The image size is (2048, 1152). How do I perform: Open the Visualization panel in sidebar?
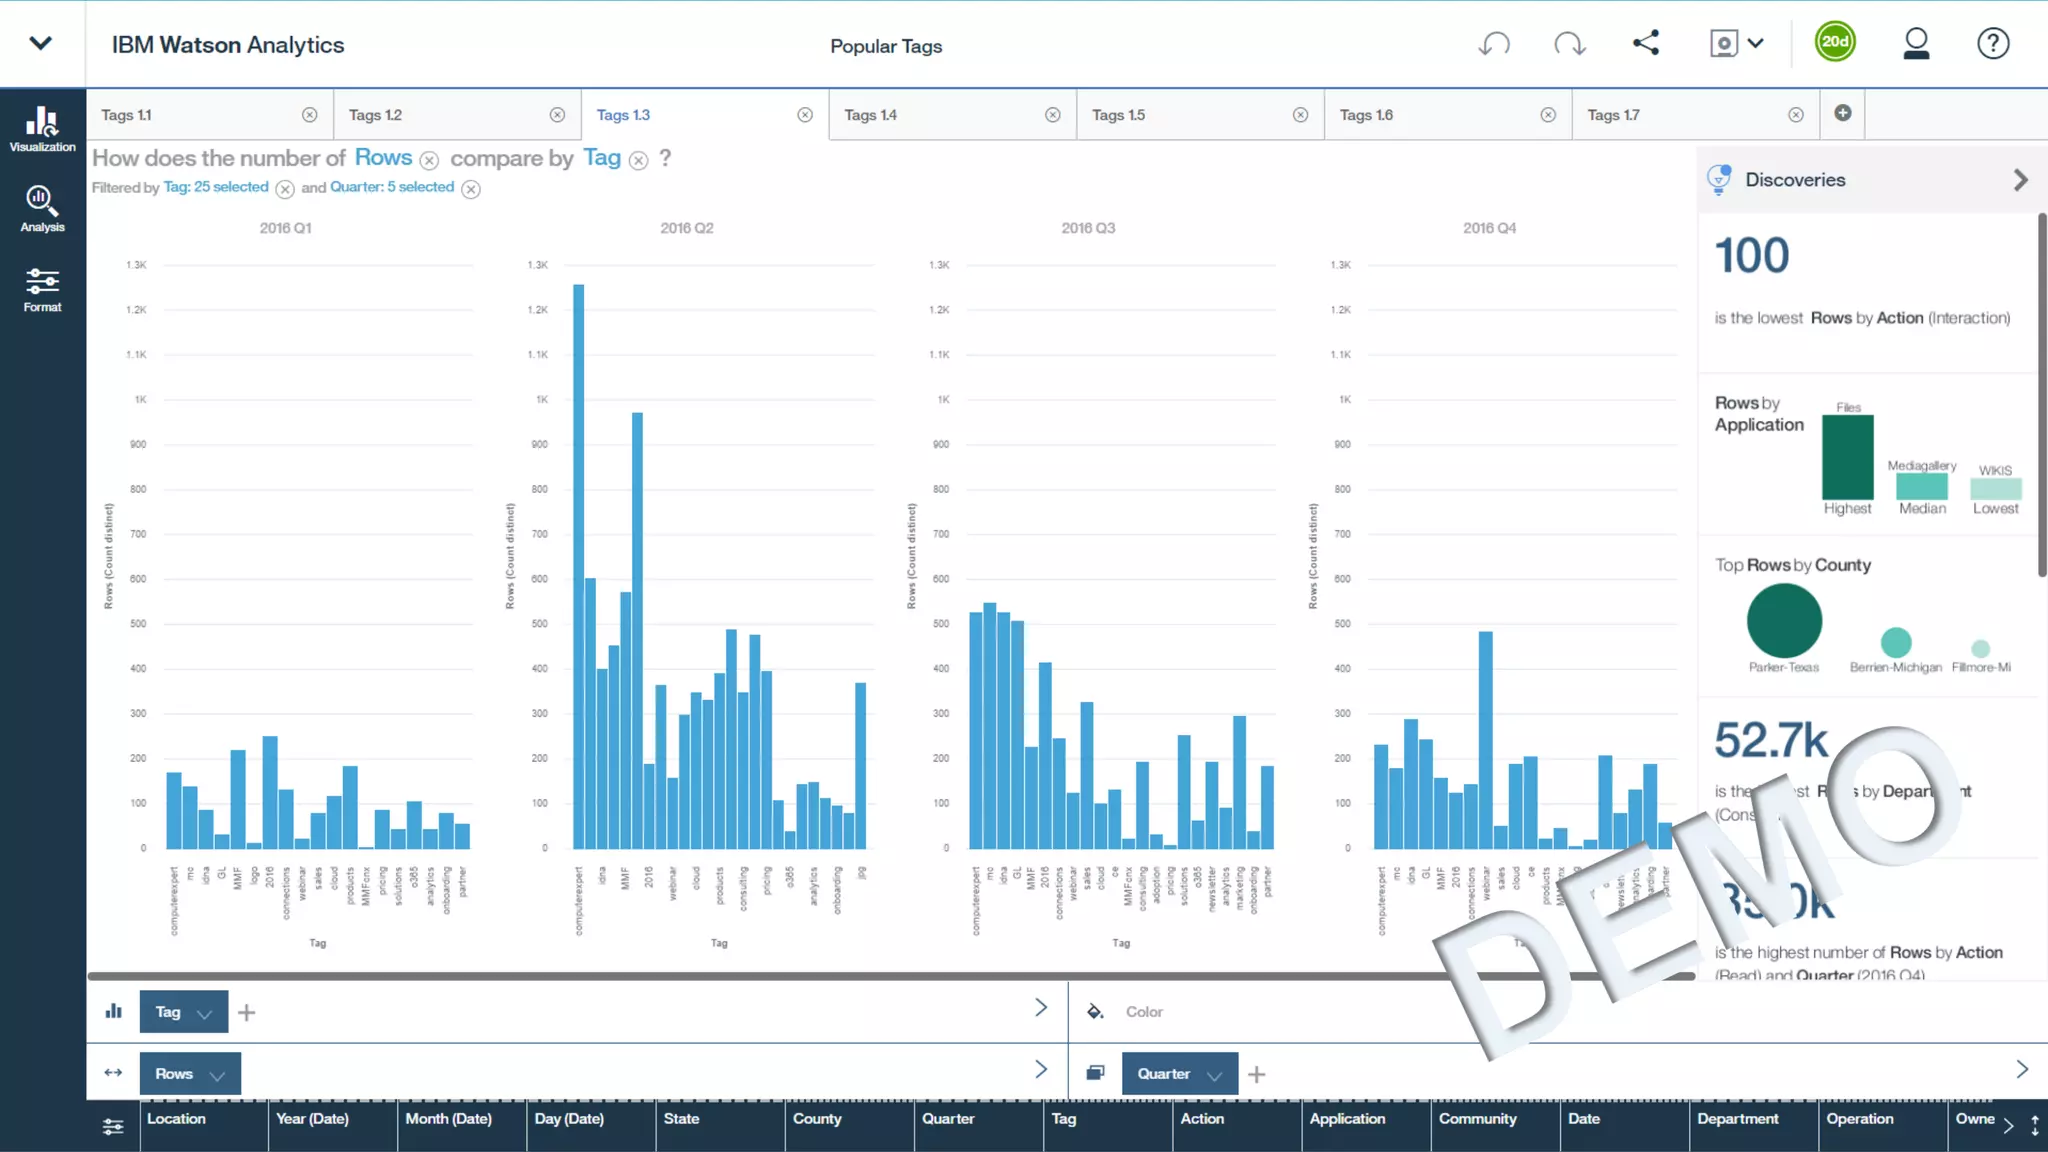[x=42, y=128]
